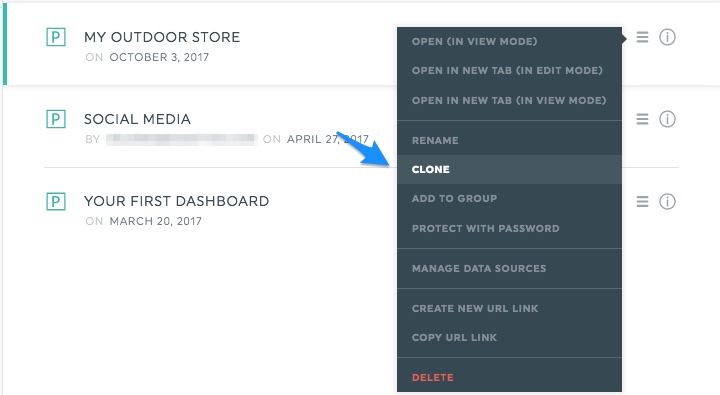
Task: Choose Copy URL Link menu item
Action: pos(509,338)
